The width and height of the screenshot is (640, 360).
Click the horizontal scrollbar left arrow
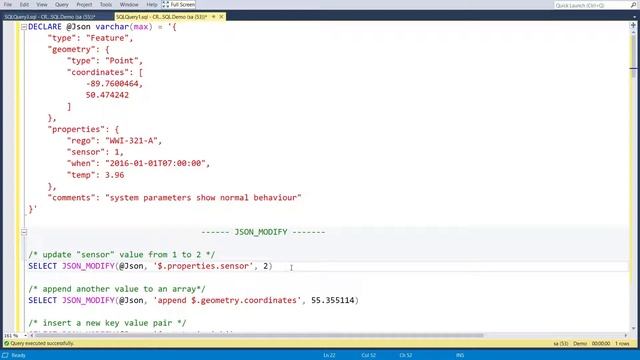(31, 336)
